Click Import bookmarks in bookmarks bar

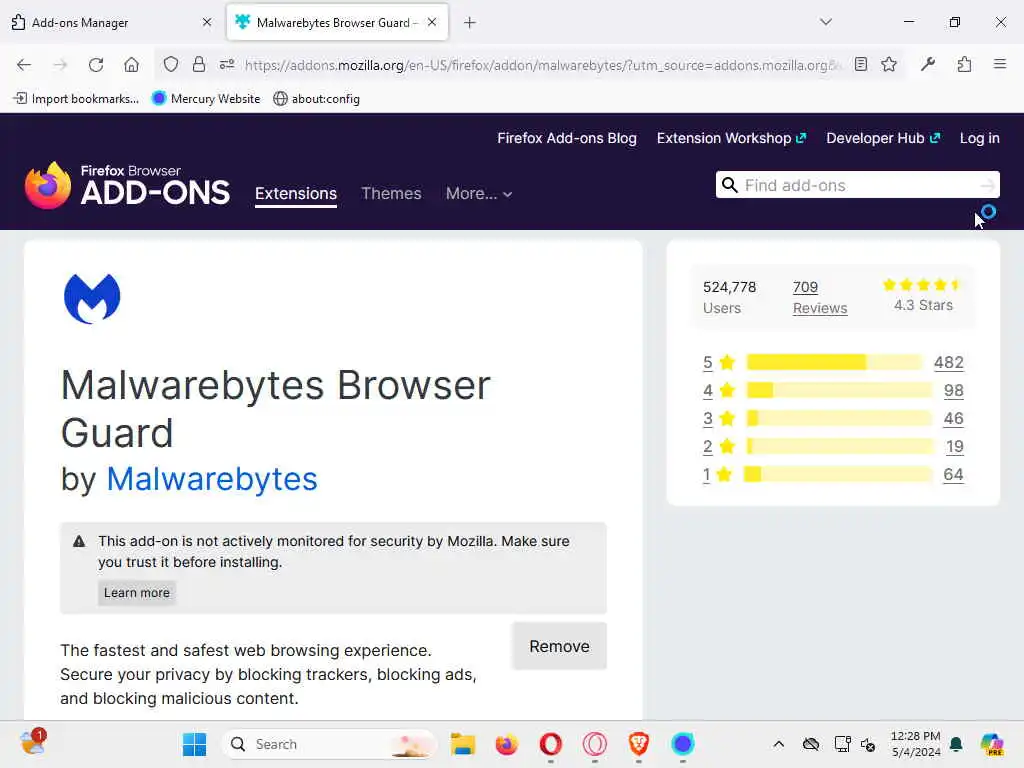coord(76,99)
